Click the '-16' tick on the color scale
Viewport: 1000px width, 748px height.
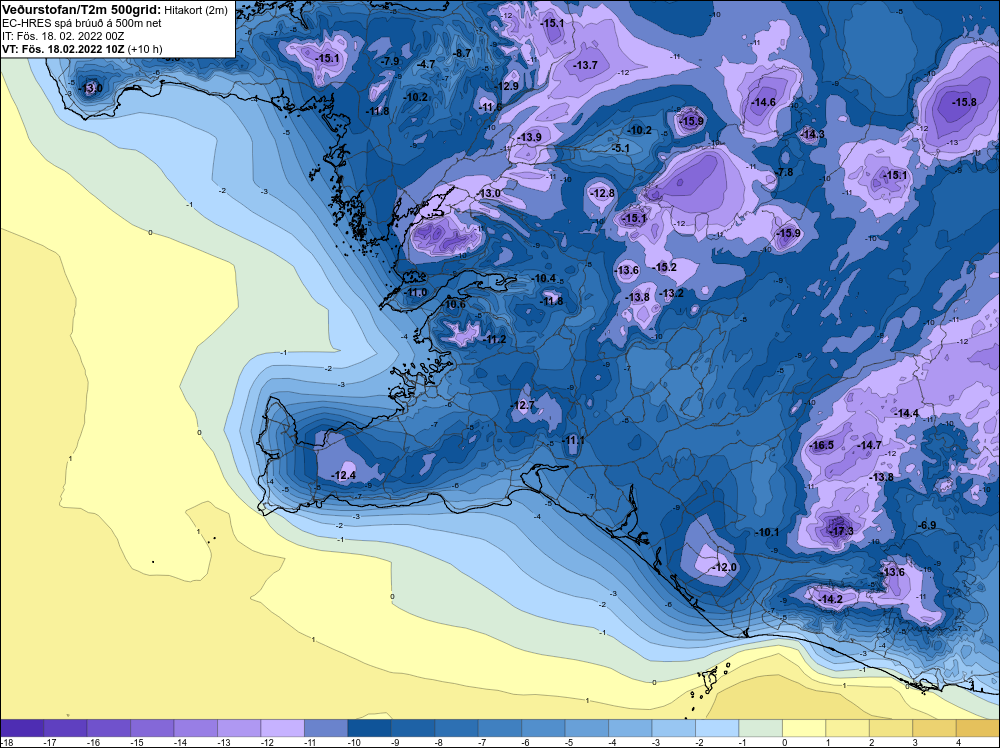pos(91,742)
